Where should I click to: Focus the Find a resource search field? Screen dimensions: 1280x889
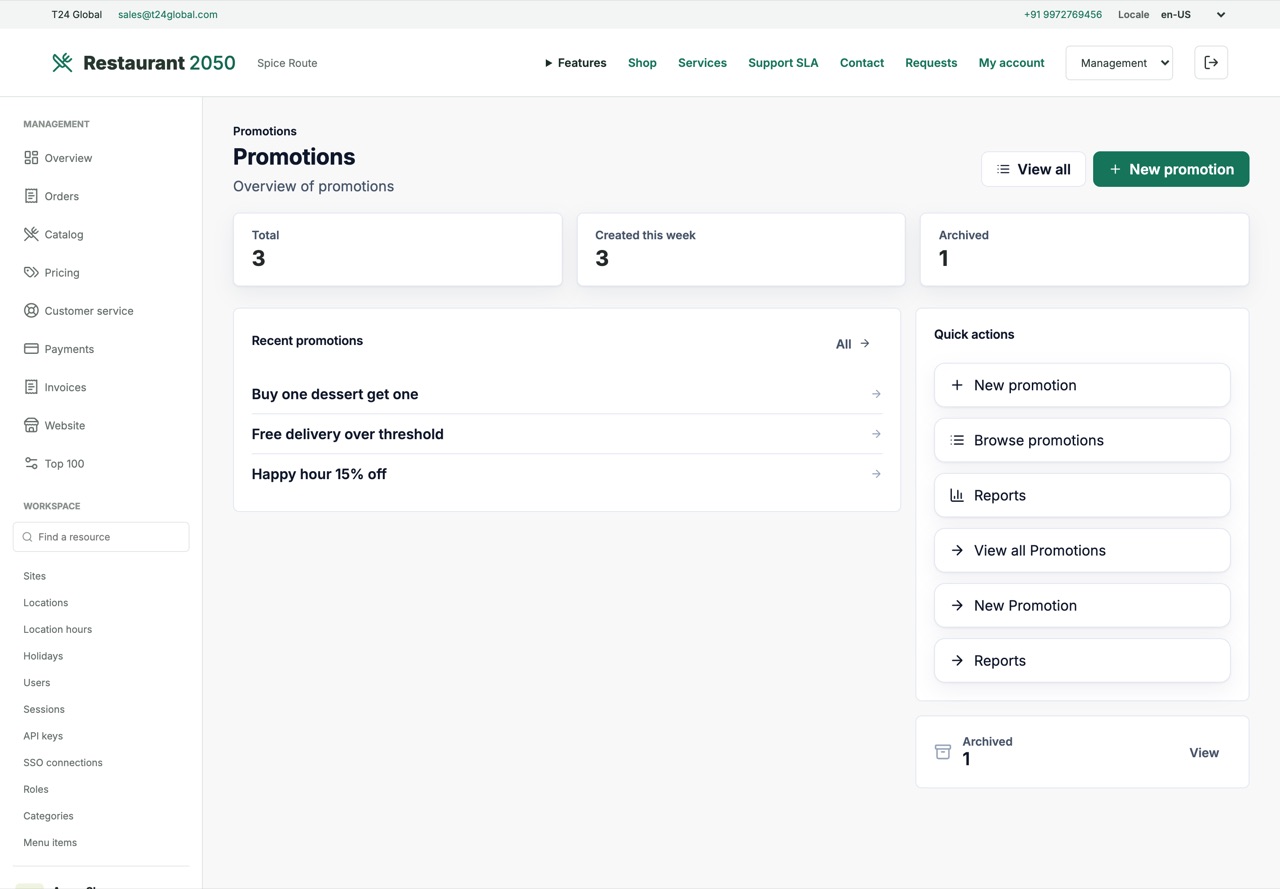point(101,537)
